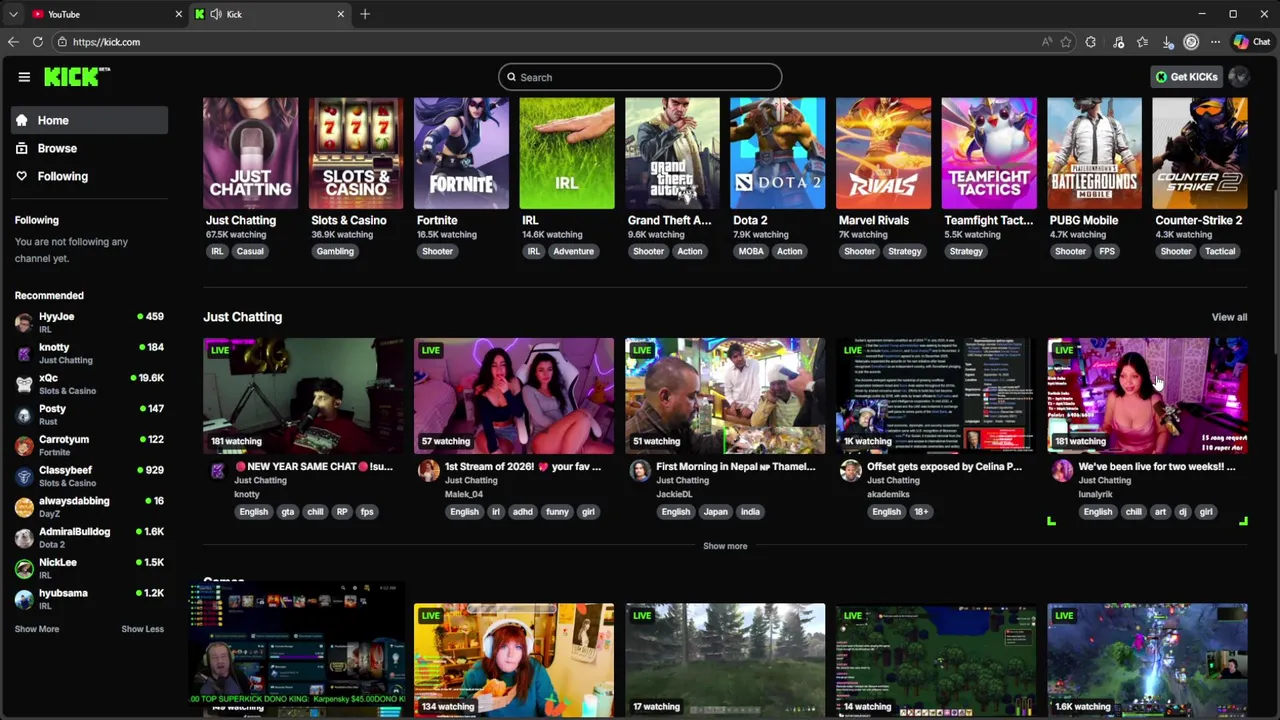
Task: Click the green Kick logo
Action: (76, 77)
